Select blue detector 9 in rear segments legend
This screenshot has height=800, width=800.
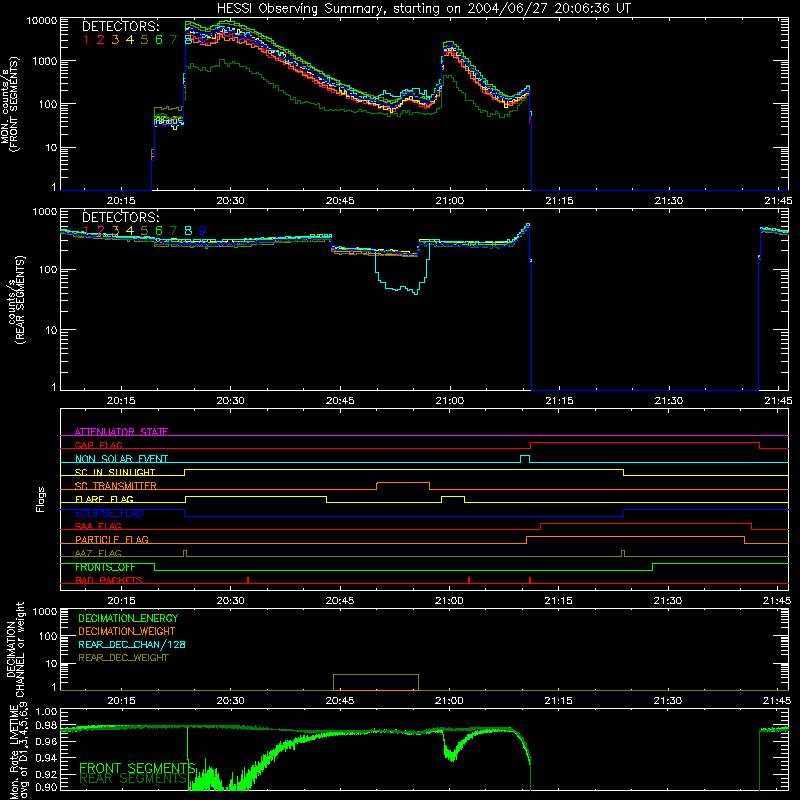pyautogui.click(x=203, y=231)
